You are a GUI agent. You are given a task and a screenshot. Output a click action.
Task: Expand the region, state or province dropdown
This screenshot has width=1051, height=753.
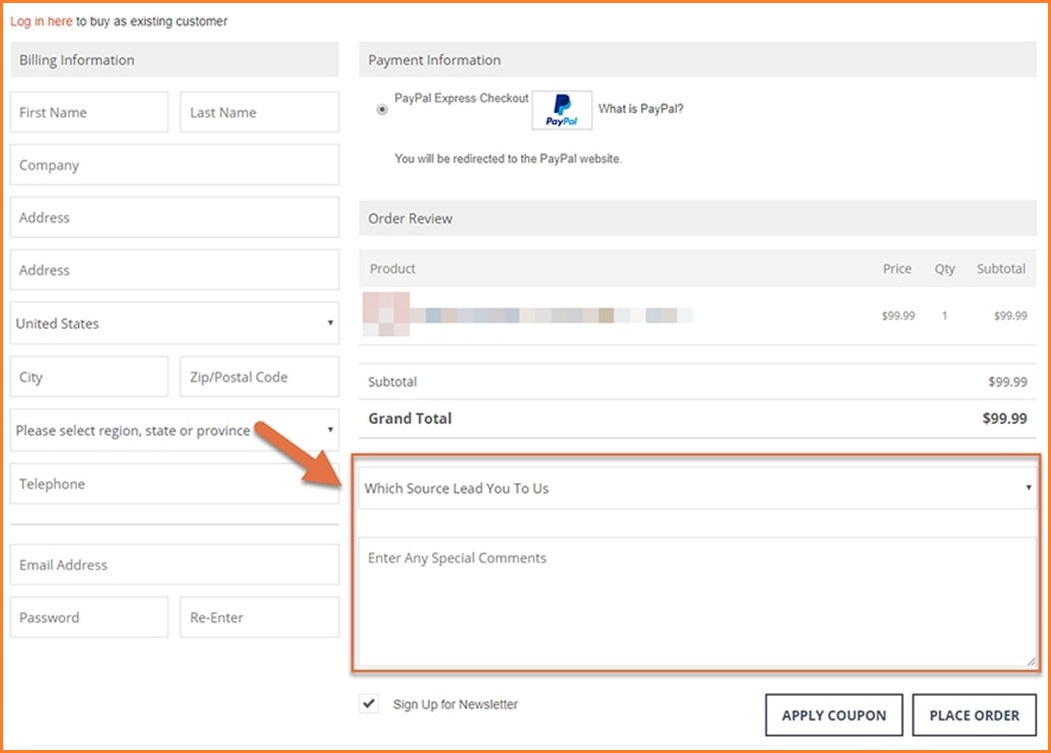174,431
